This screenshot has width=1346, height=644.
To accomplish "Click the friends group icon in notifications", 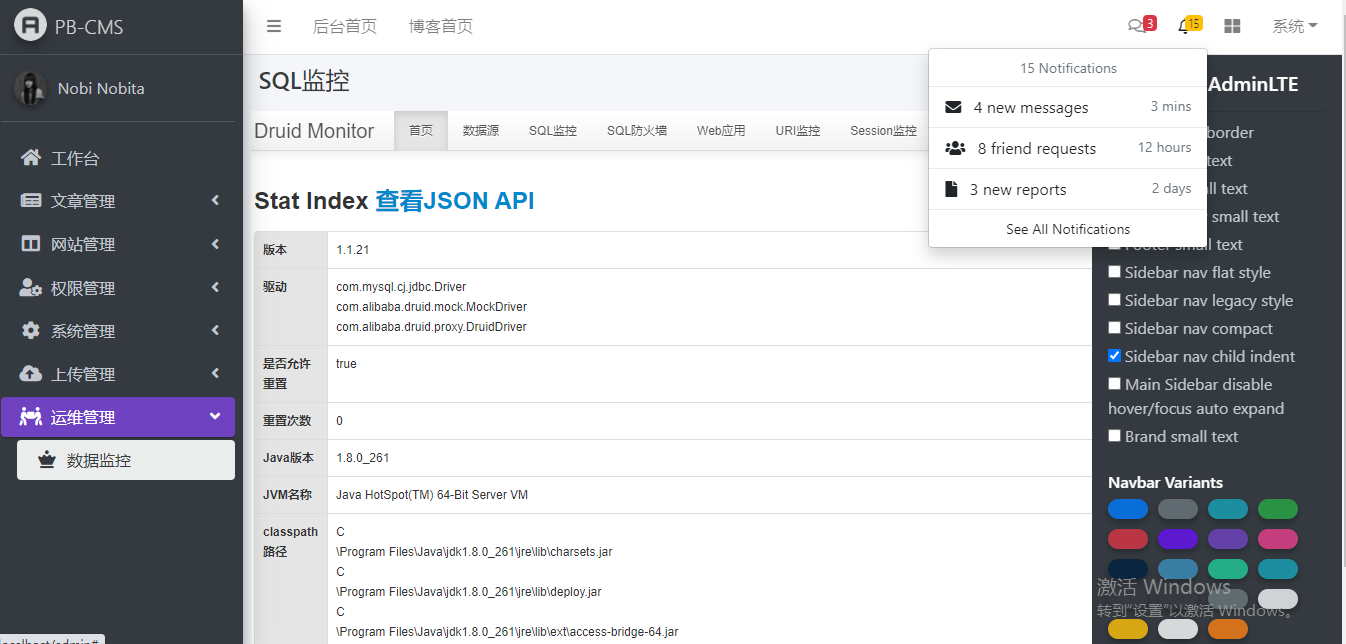I will [x=955, y=148].
